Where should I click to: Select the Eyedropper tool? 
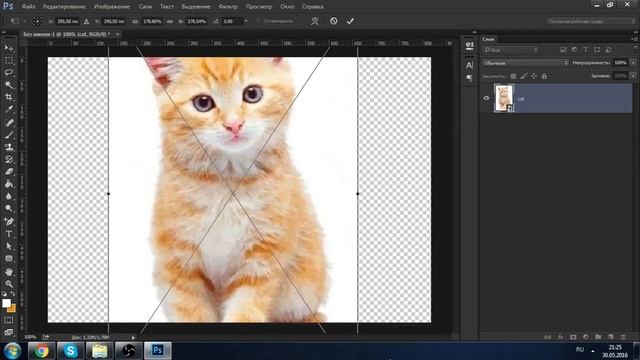pyautogui.click(x=9, y=109)
